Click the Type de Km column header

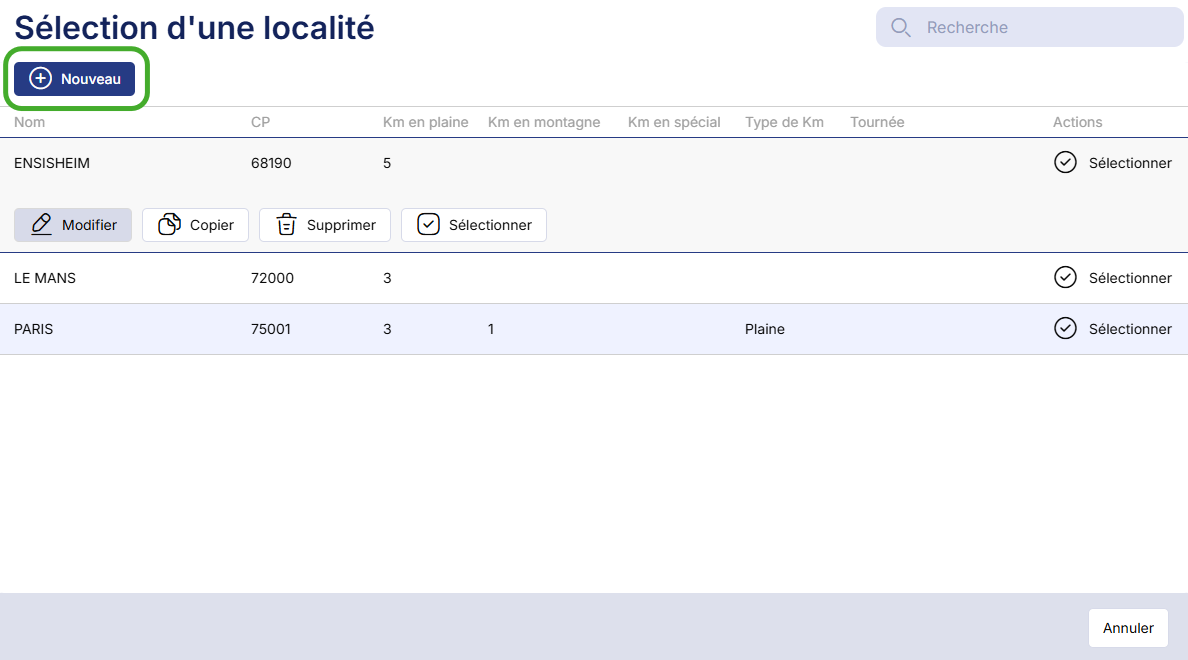coord(784,122)
